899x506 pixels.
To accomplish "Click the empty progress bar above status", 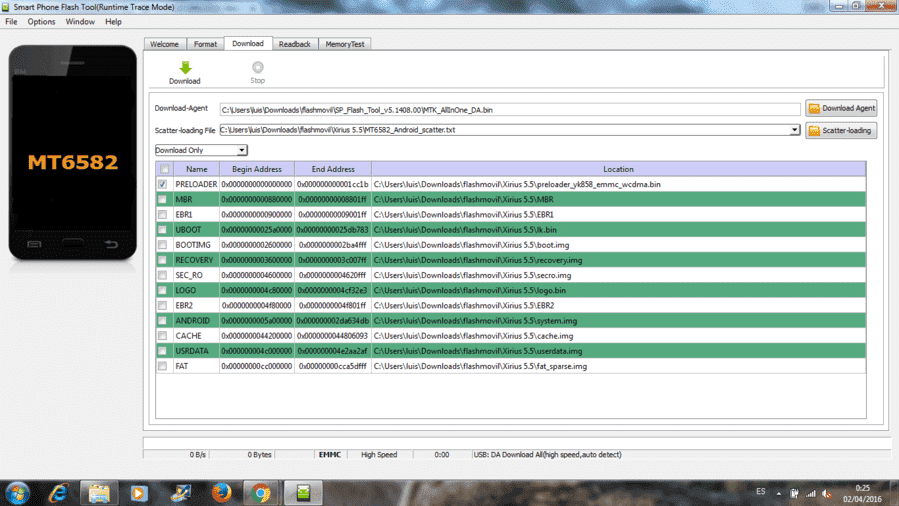I will pyautogui.click(x=516, y=443).
